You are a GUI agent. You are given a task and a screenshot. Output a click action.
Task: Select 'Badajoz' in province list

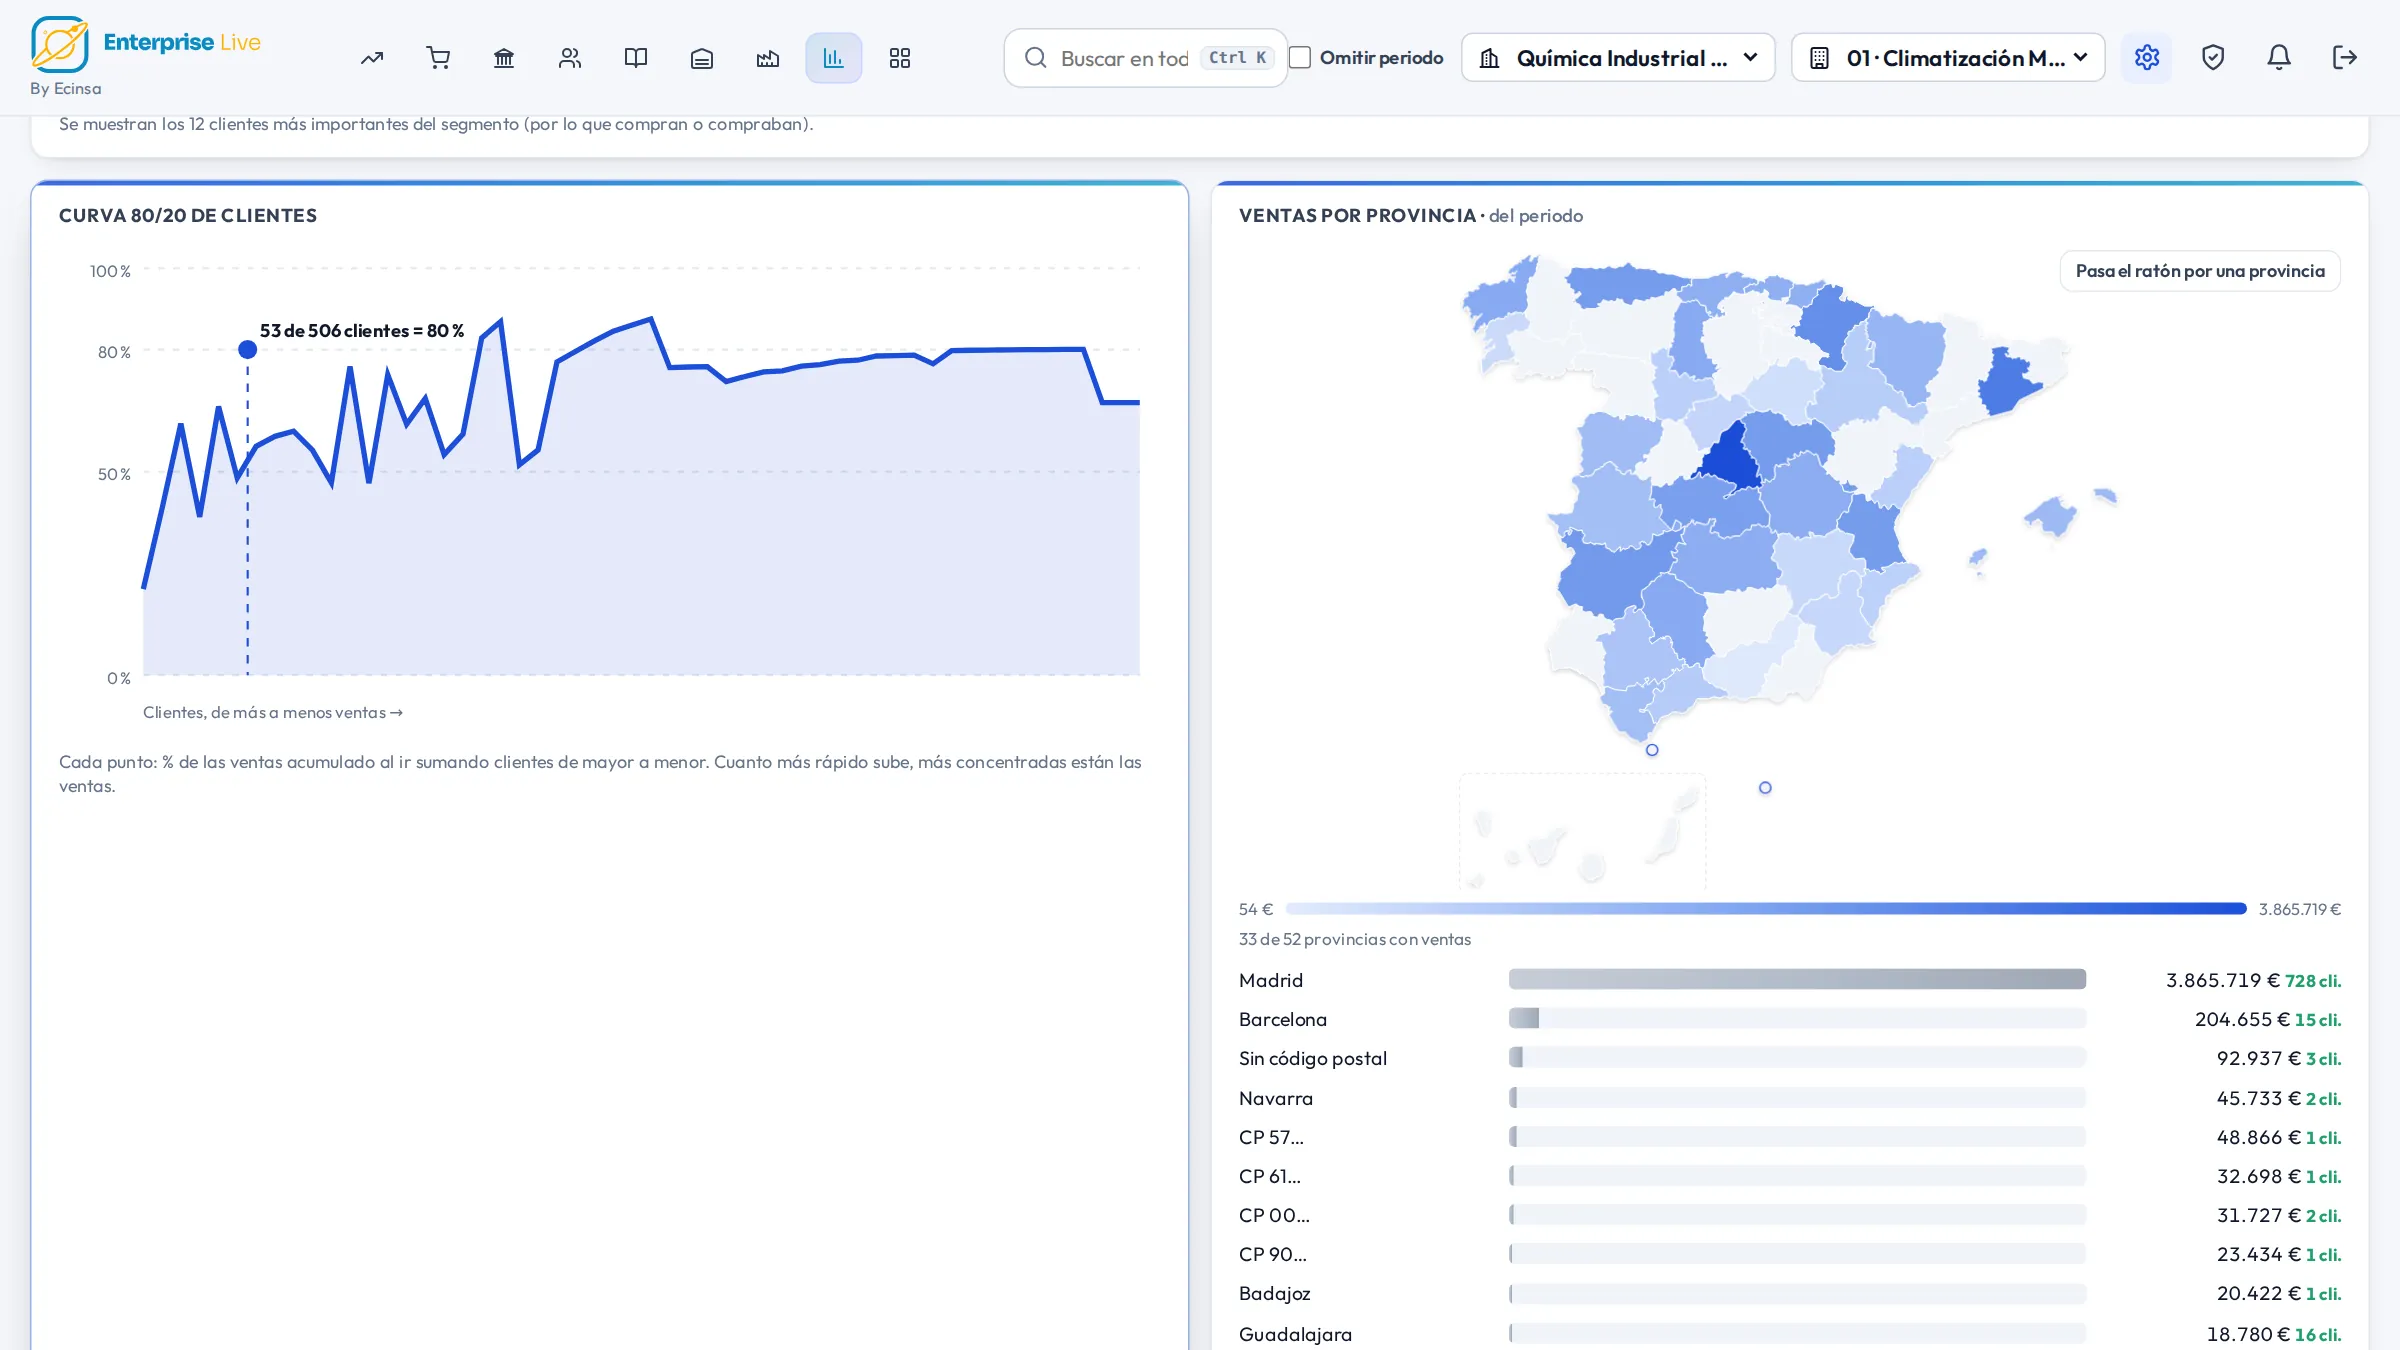point(1274,1293)
